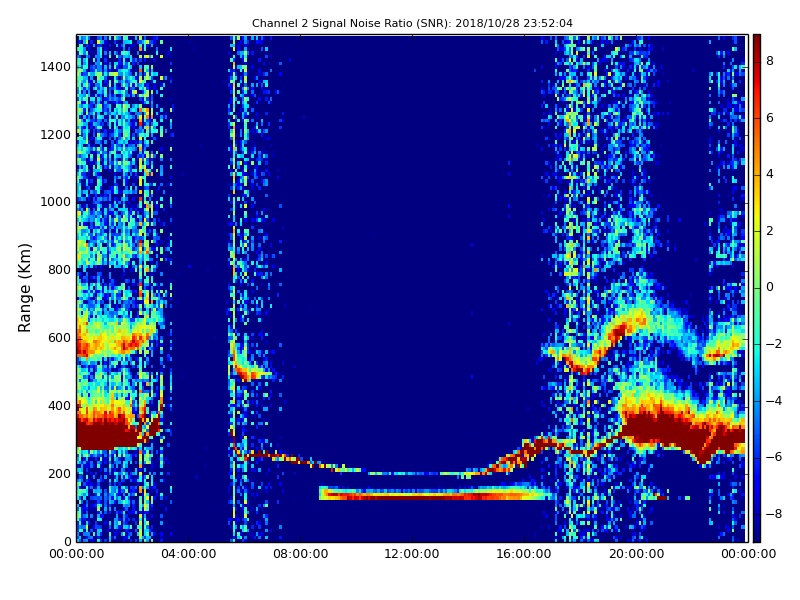Click the 400 range tick label
This screenshot has height=600, width=800.
[59, 406]
